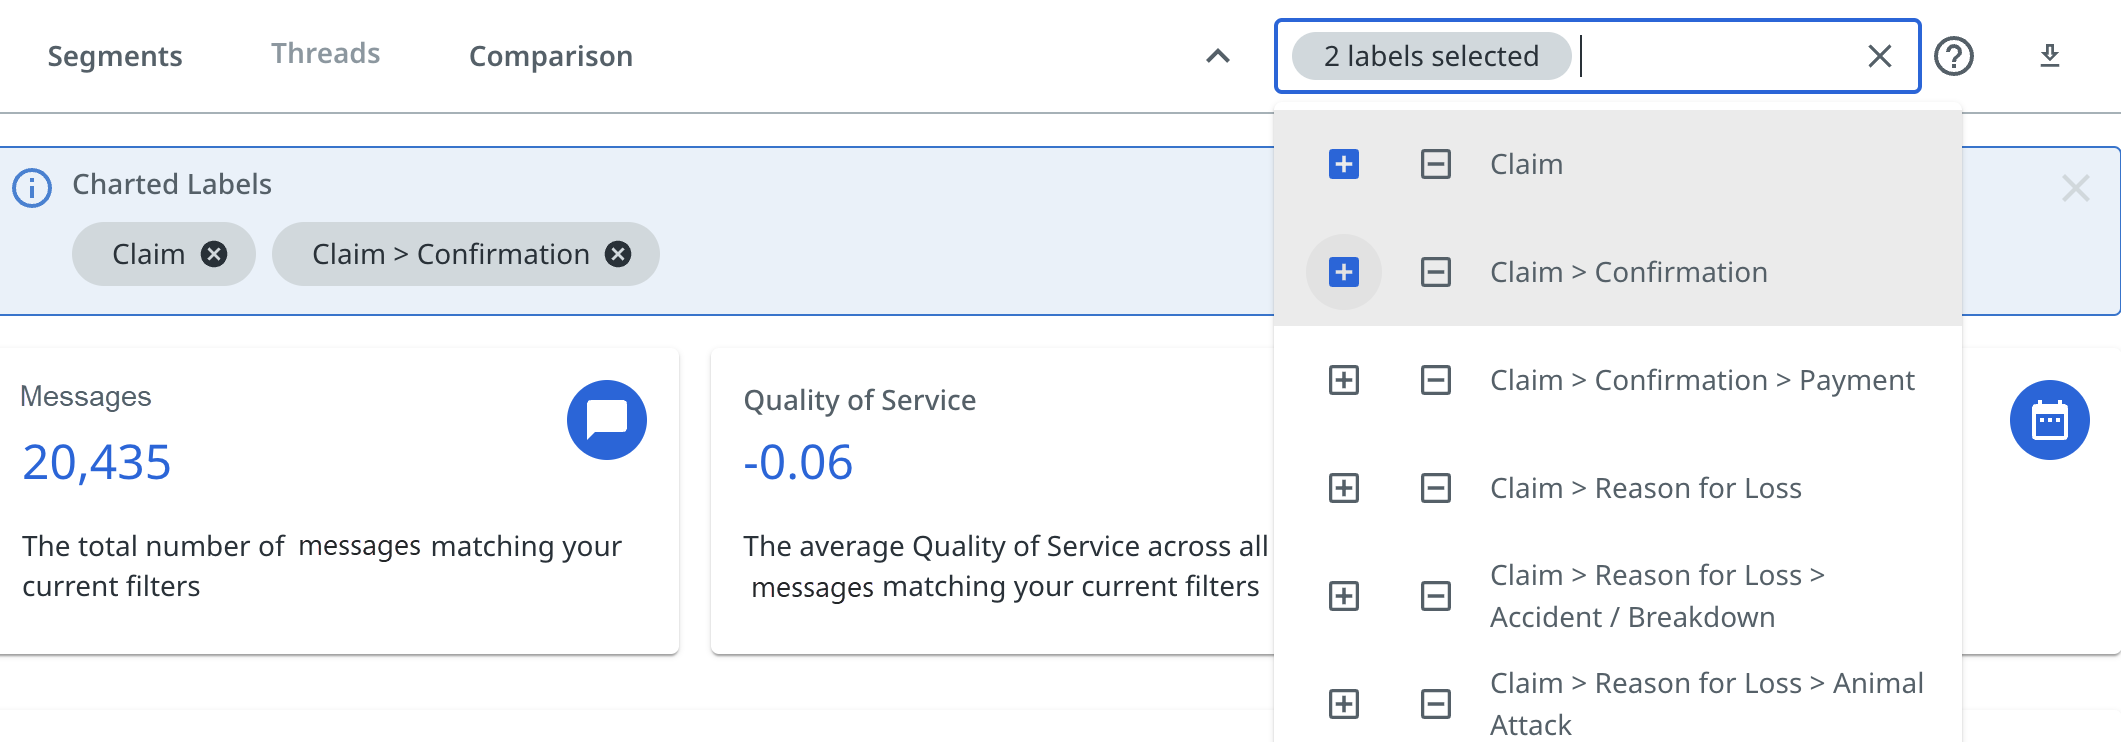
Task: Click the blue Messages chat bubble icon
Action: [606, 420]
